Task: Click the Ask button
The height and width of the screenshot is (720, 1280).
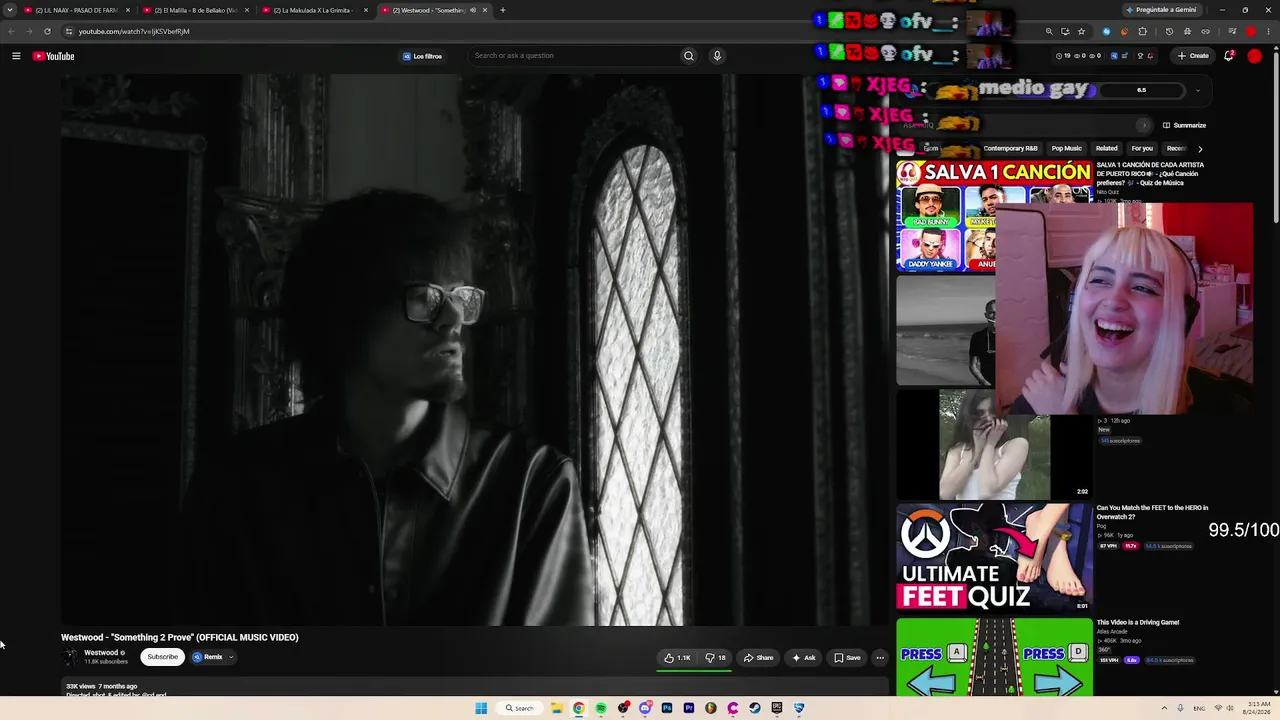Action: point(804,658)
